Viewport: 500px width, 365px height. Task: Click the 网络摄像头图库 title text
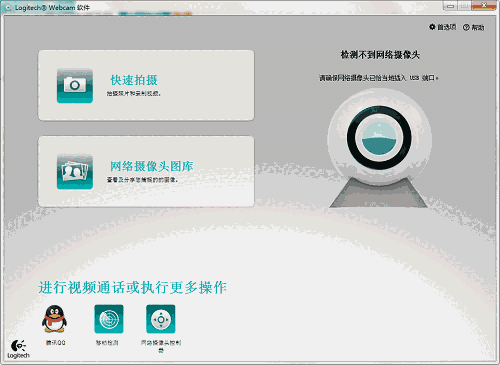(152, 166)
